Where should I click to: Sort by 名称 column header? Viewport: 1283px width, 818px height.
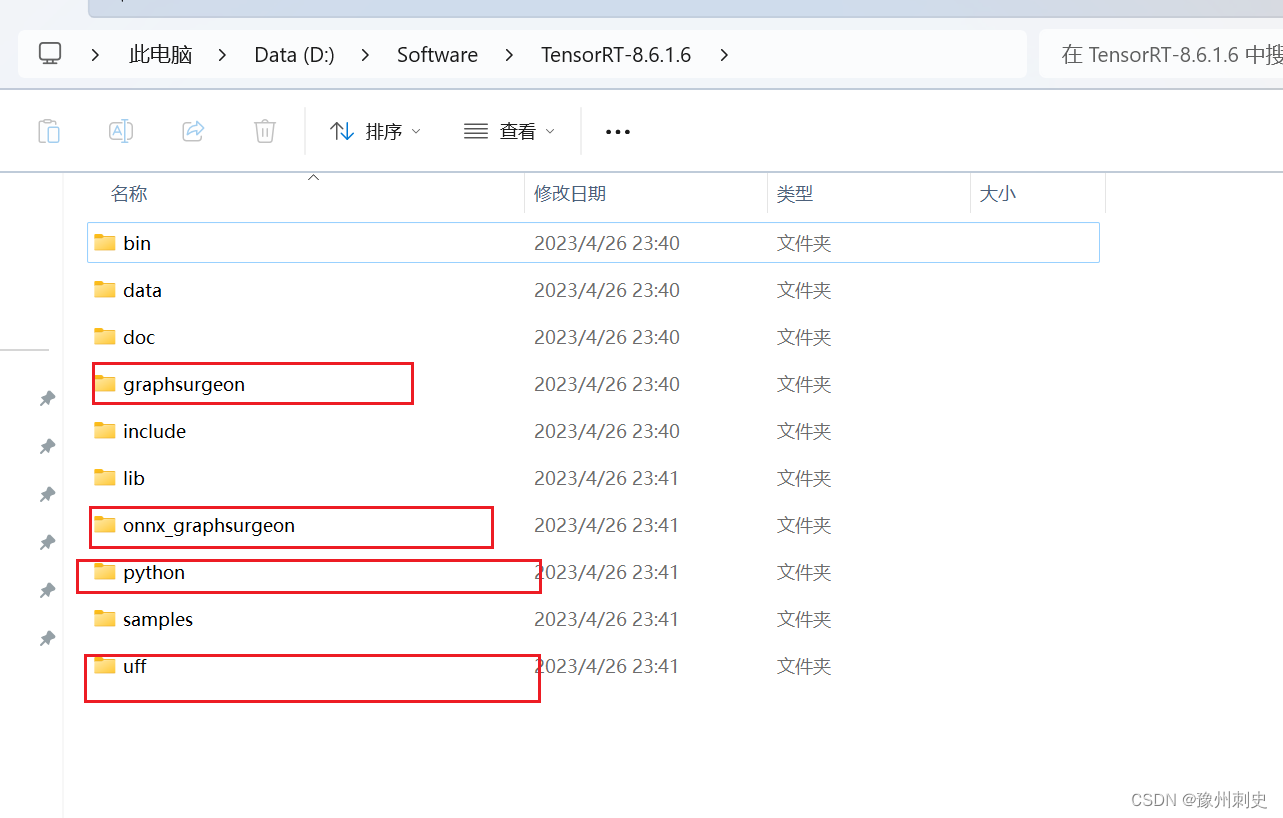click(129, 193)
